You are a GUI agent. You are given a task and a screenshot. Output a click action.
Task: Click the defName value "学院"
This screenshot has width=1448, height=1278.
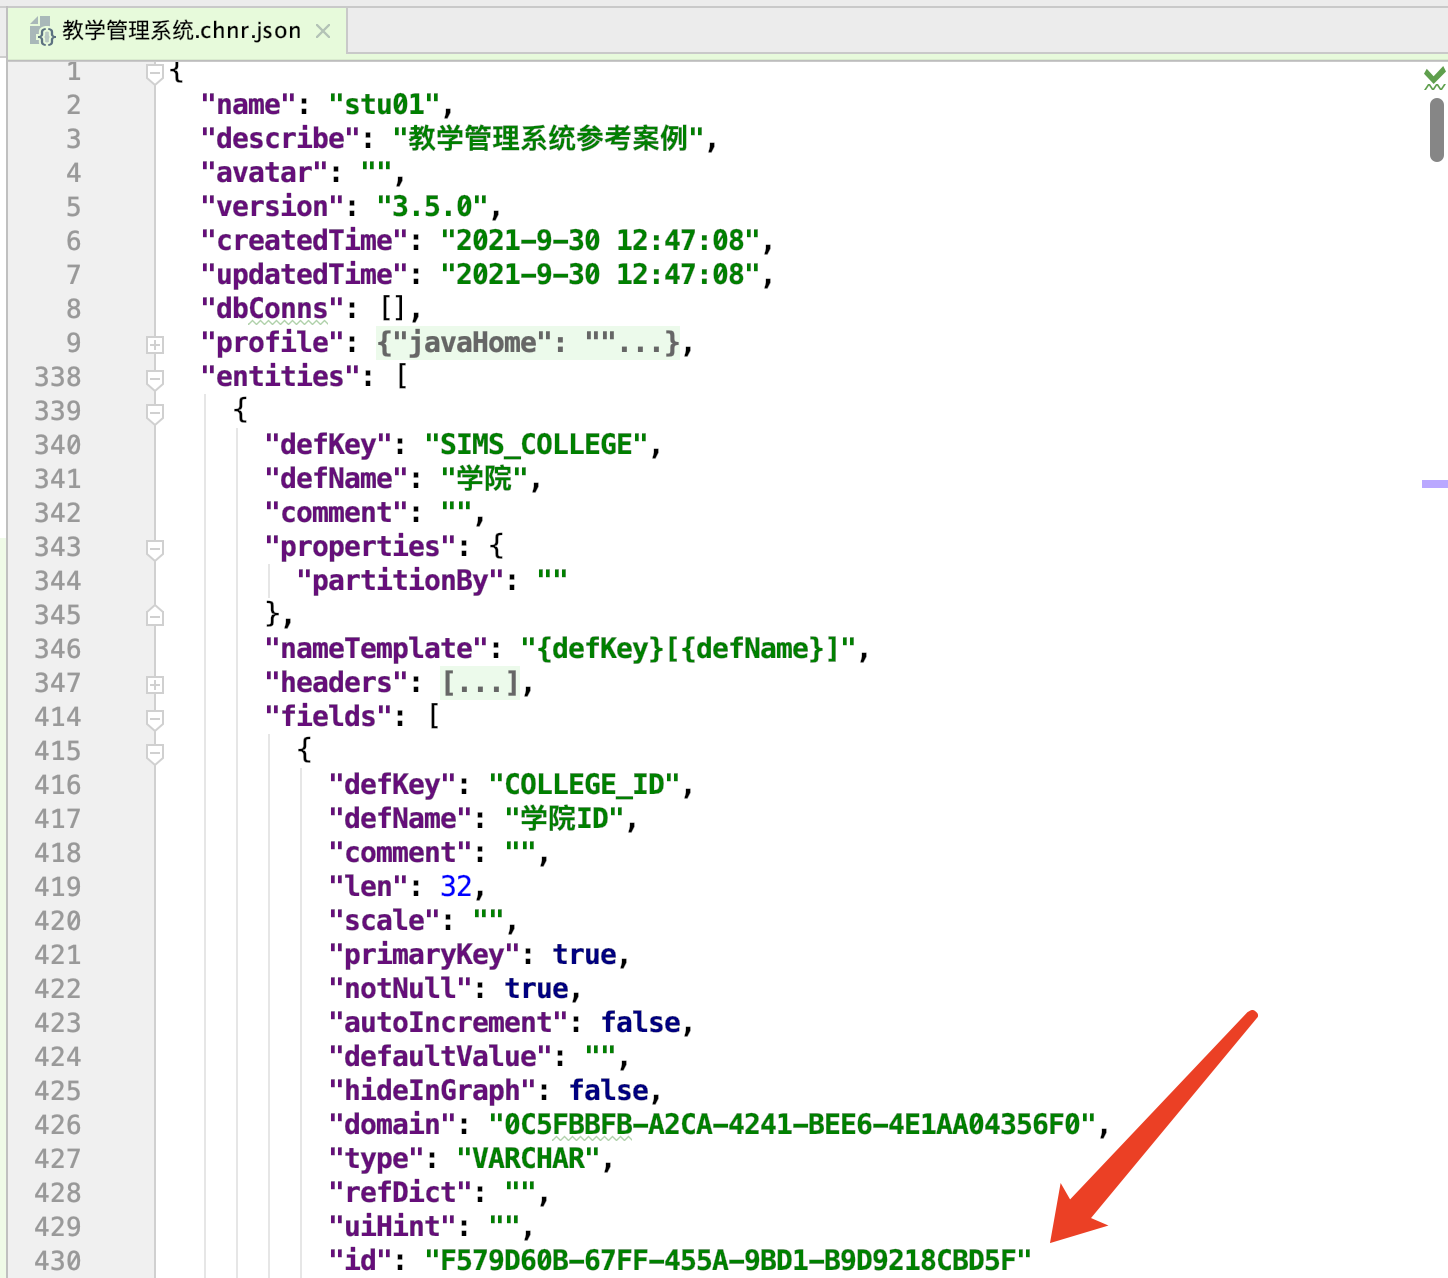coord(484,479)
